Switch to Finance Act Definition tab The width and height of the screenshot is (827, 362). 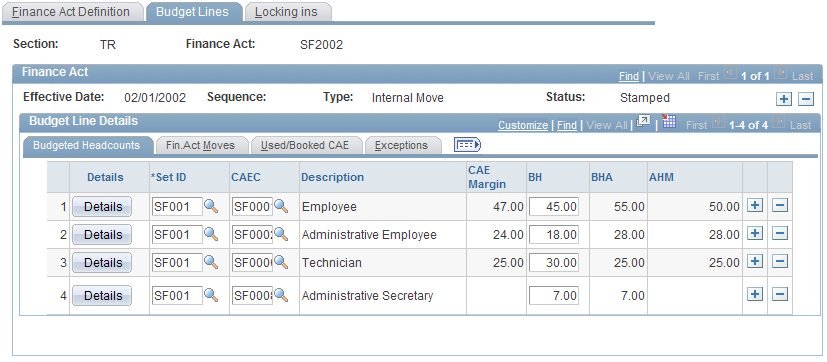(72, 12)
